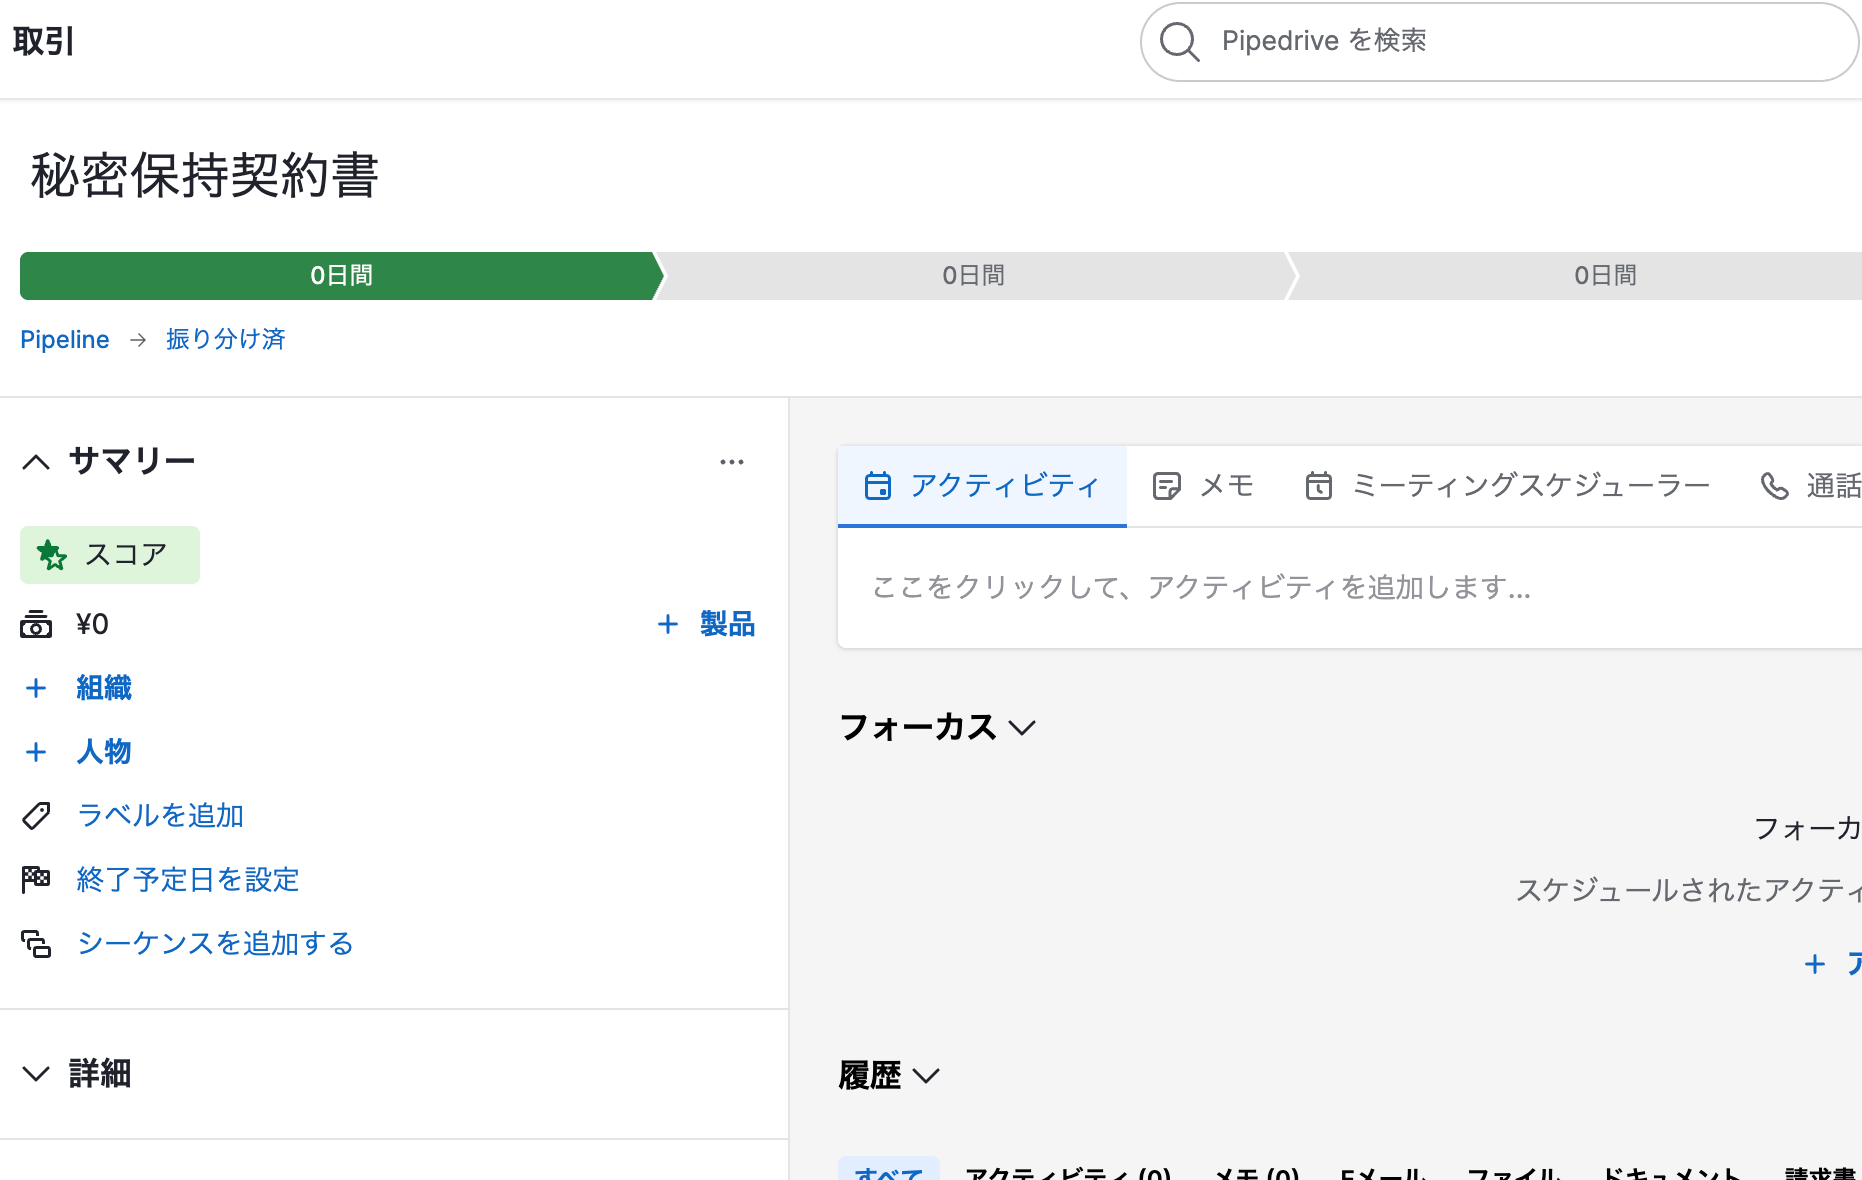Viewport: 1862px width, 1180px height.
Task: Click the label tag icon
Action: click(x=36, y=816)
